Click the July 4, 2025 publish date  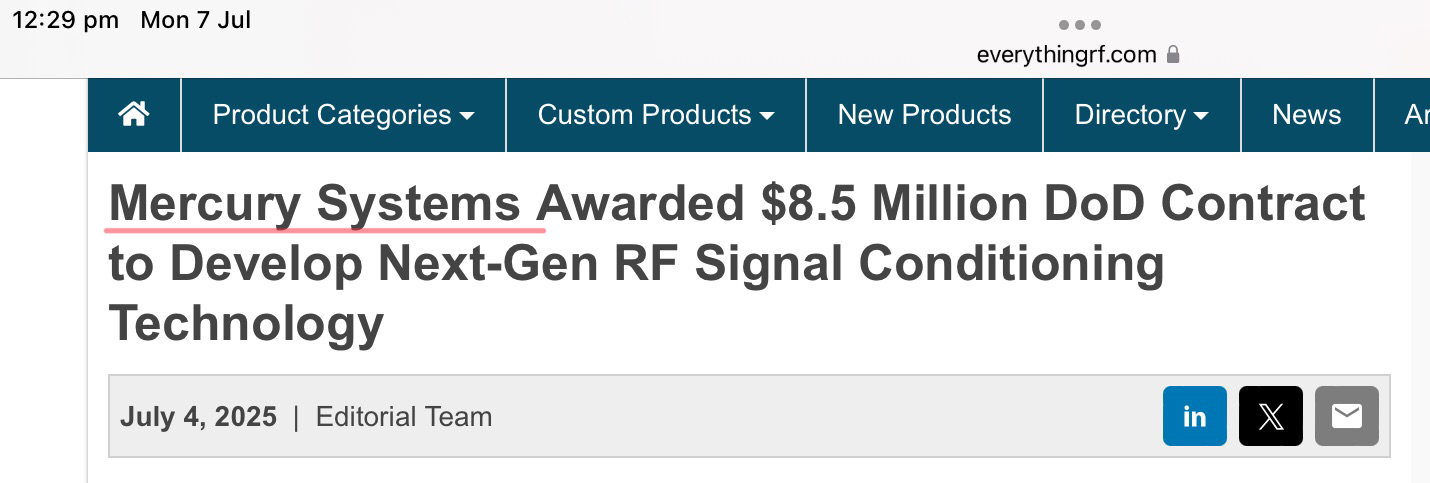pyautogui.click(x=198, y=417)
